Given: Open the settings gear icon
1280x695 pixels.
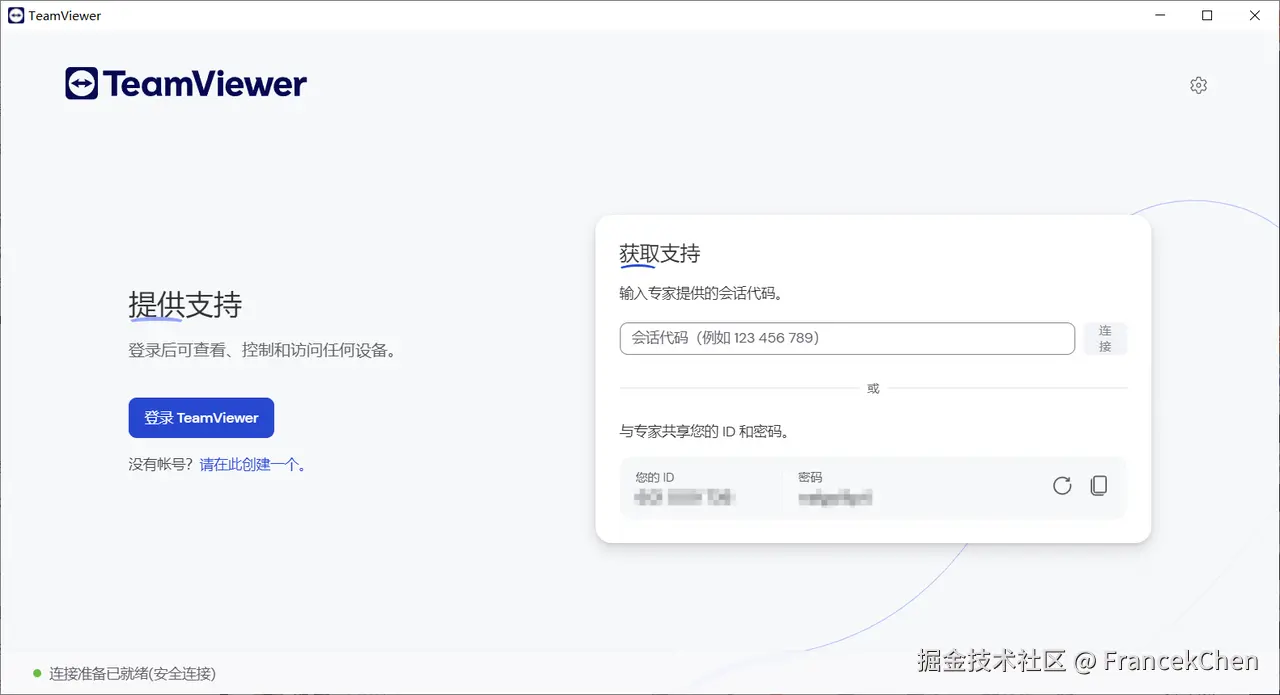Looking at the screenshot, I should click(x=1199, y=85).
